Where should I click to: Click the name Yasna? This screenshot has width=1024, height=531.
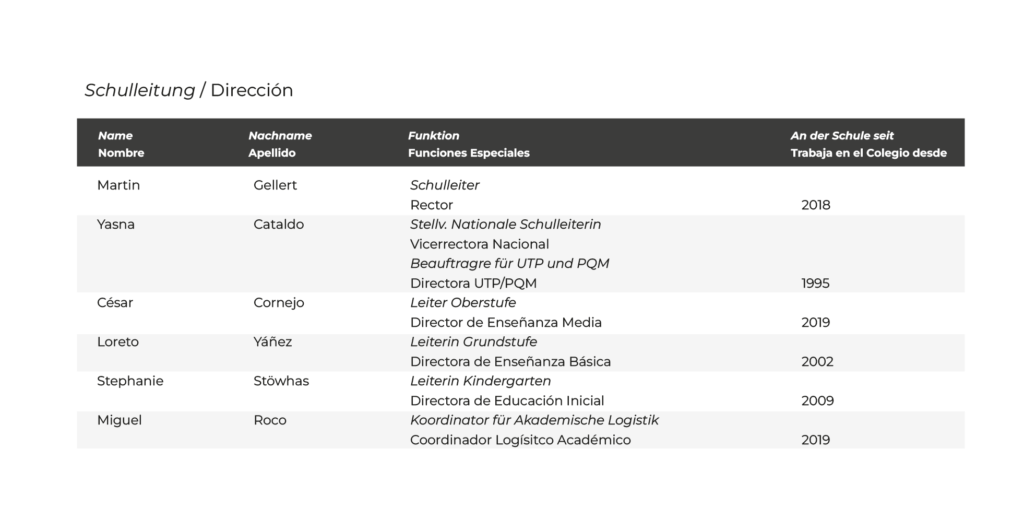116,224
